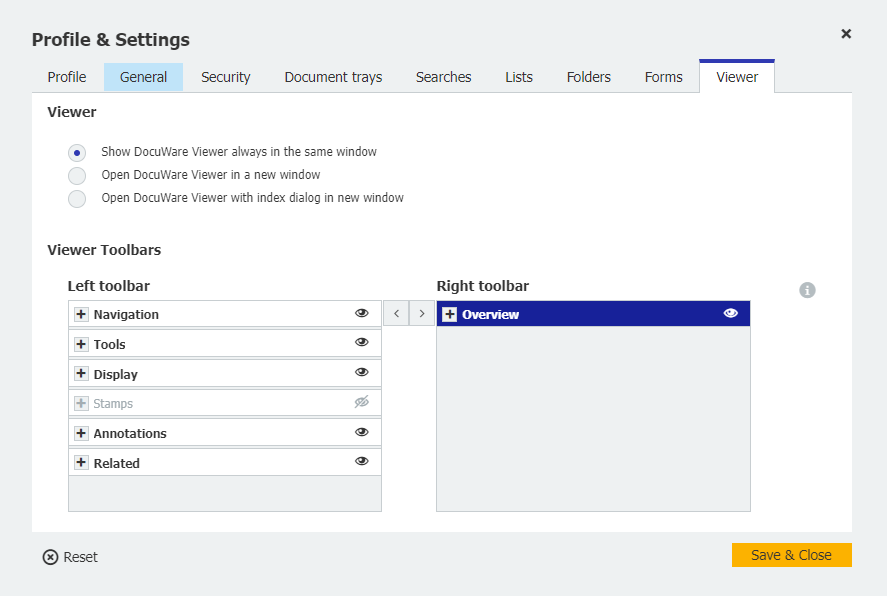Close the Profile & Settings dialog
Image resolution: width=887 pixels, height=596 pixels.
click(846, 34)
